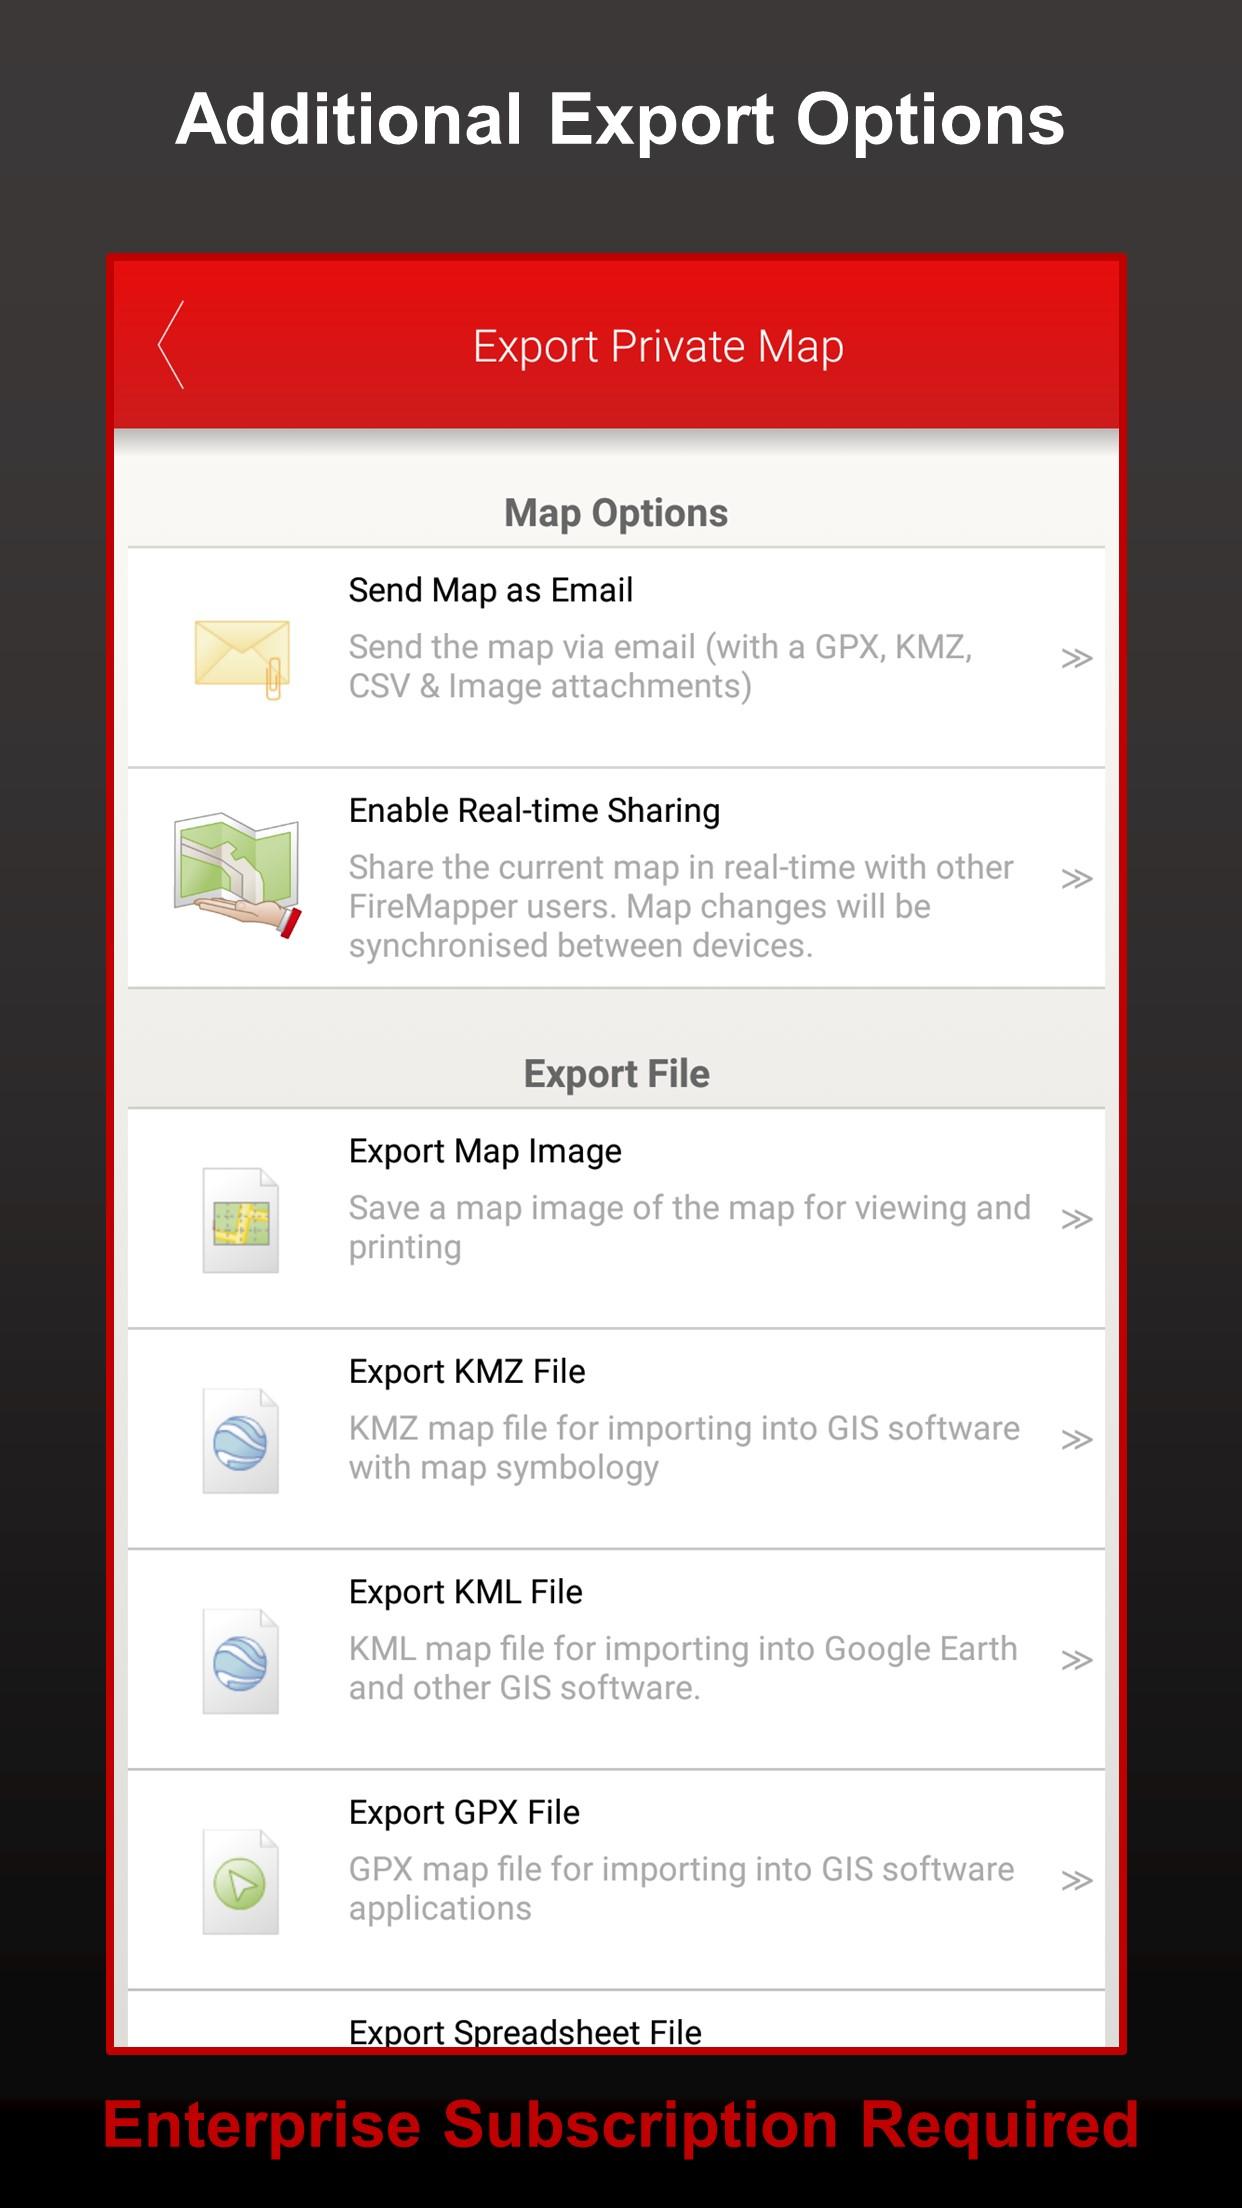Select the Send Map as Email option

click(616, 658)
